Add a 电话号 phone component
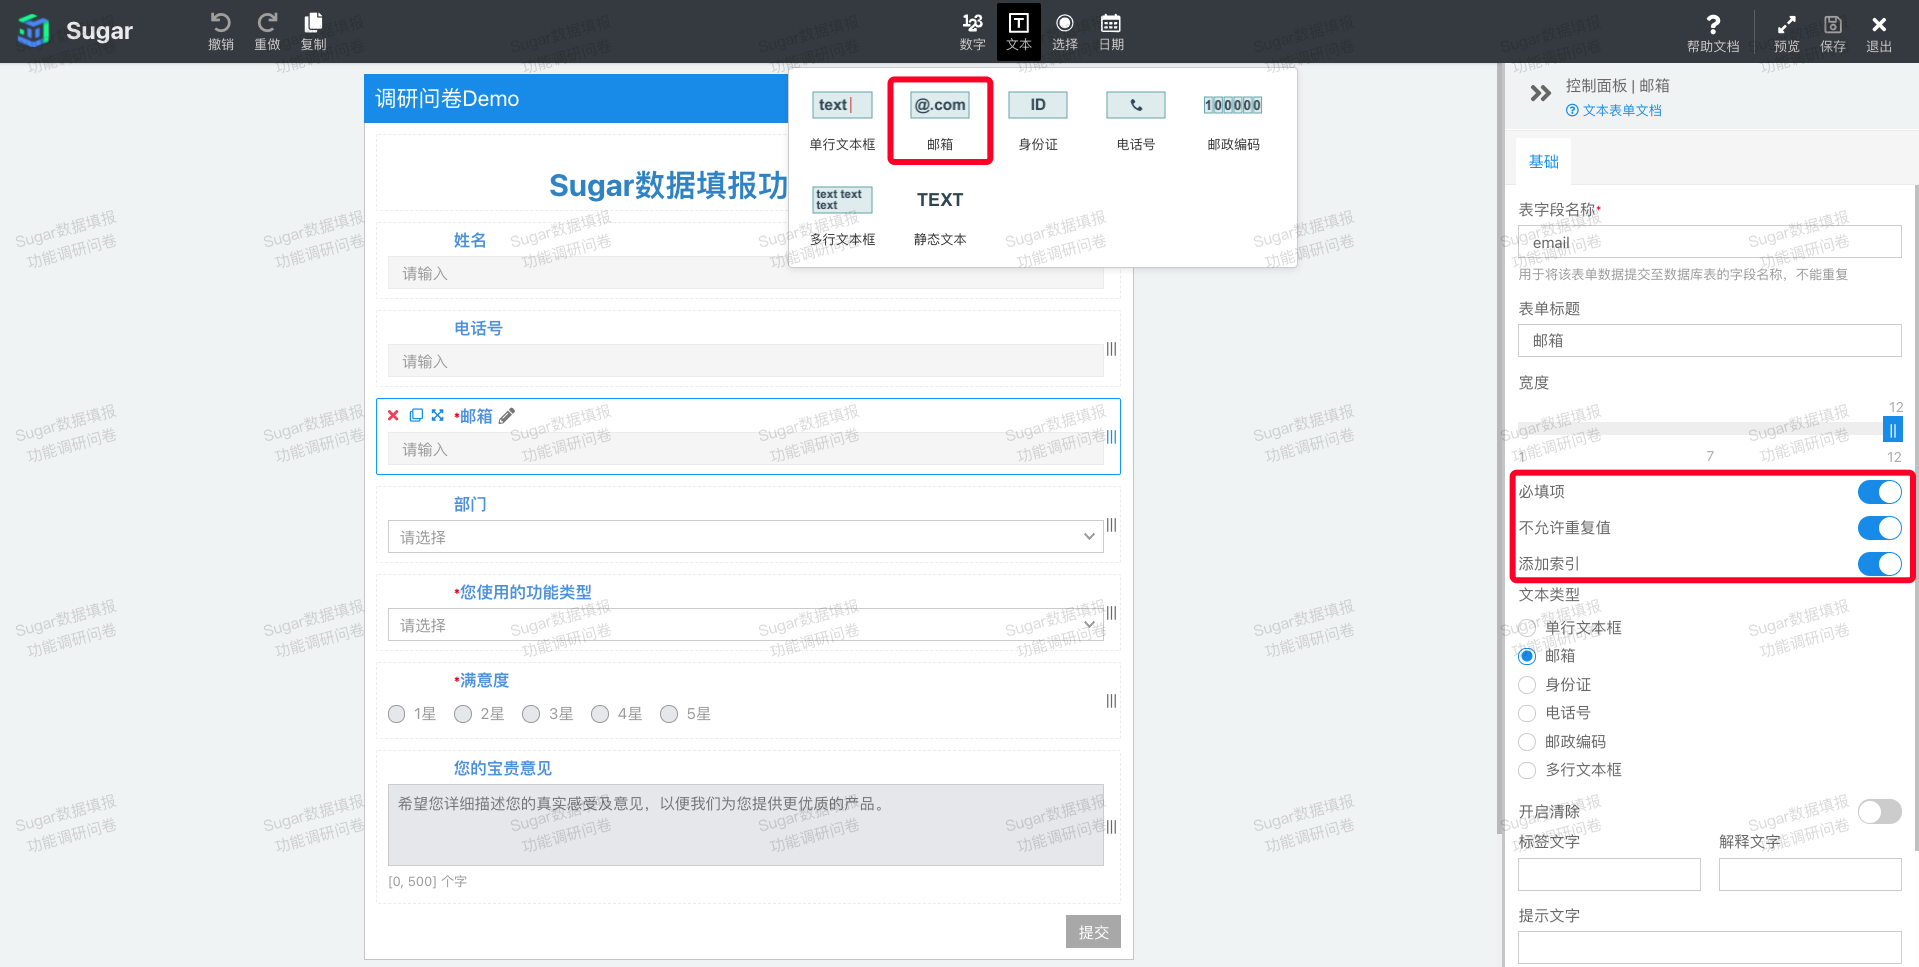The width and height of the screenshot is (1919, 967). coord(1135,121)
